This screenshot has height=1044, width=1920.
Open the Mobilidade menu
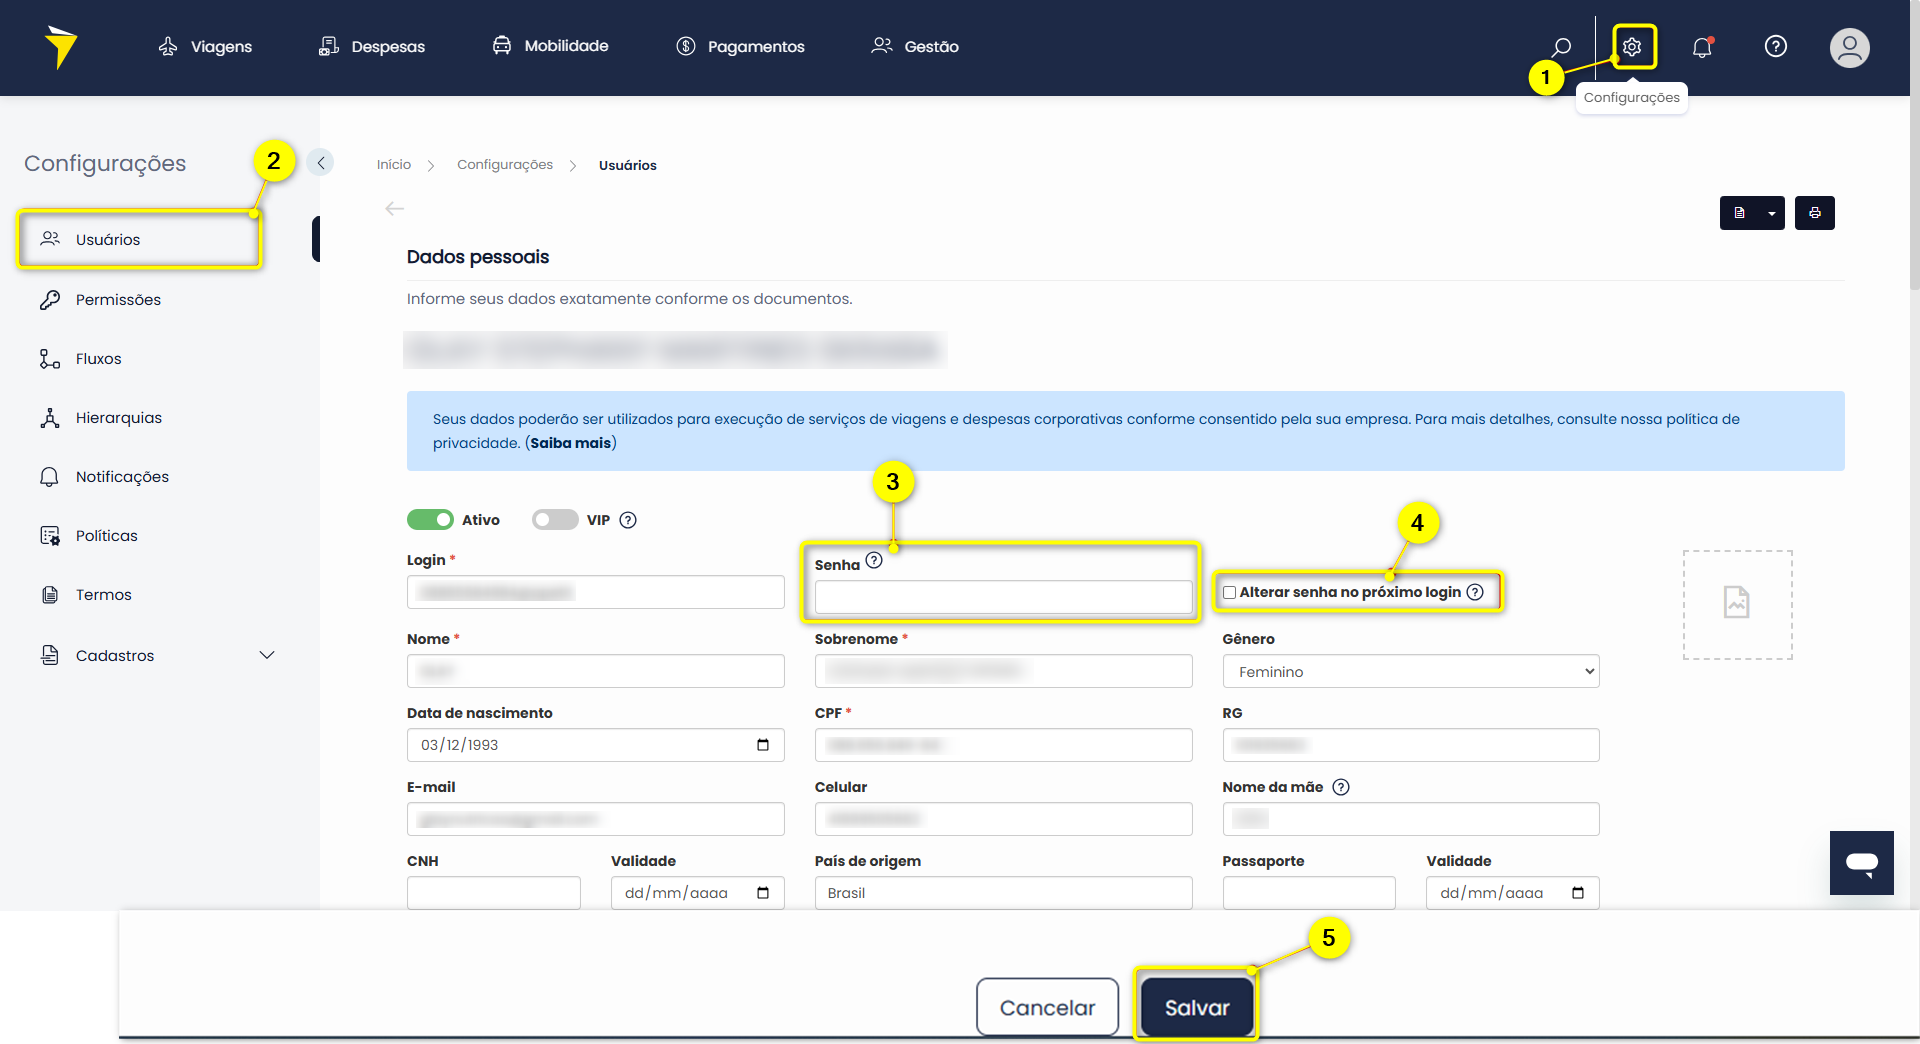[550, 46]
